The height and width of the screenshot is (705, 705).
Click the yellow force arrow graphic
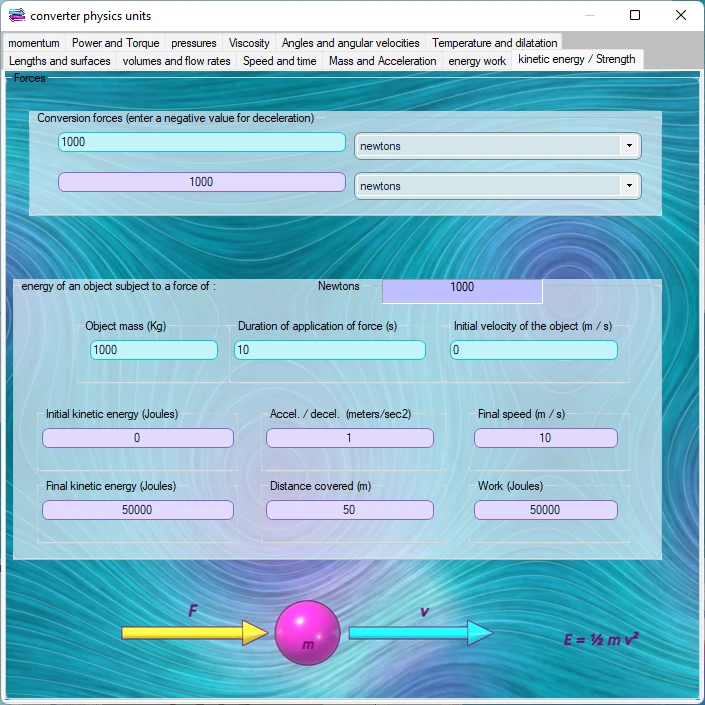pos(195,633)
